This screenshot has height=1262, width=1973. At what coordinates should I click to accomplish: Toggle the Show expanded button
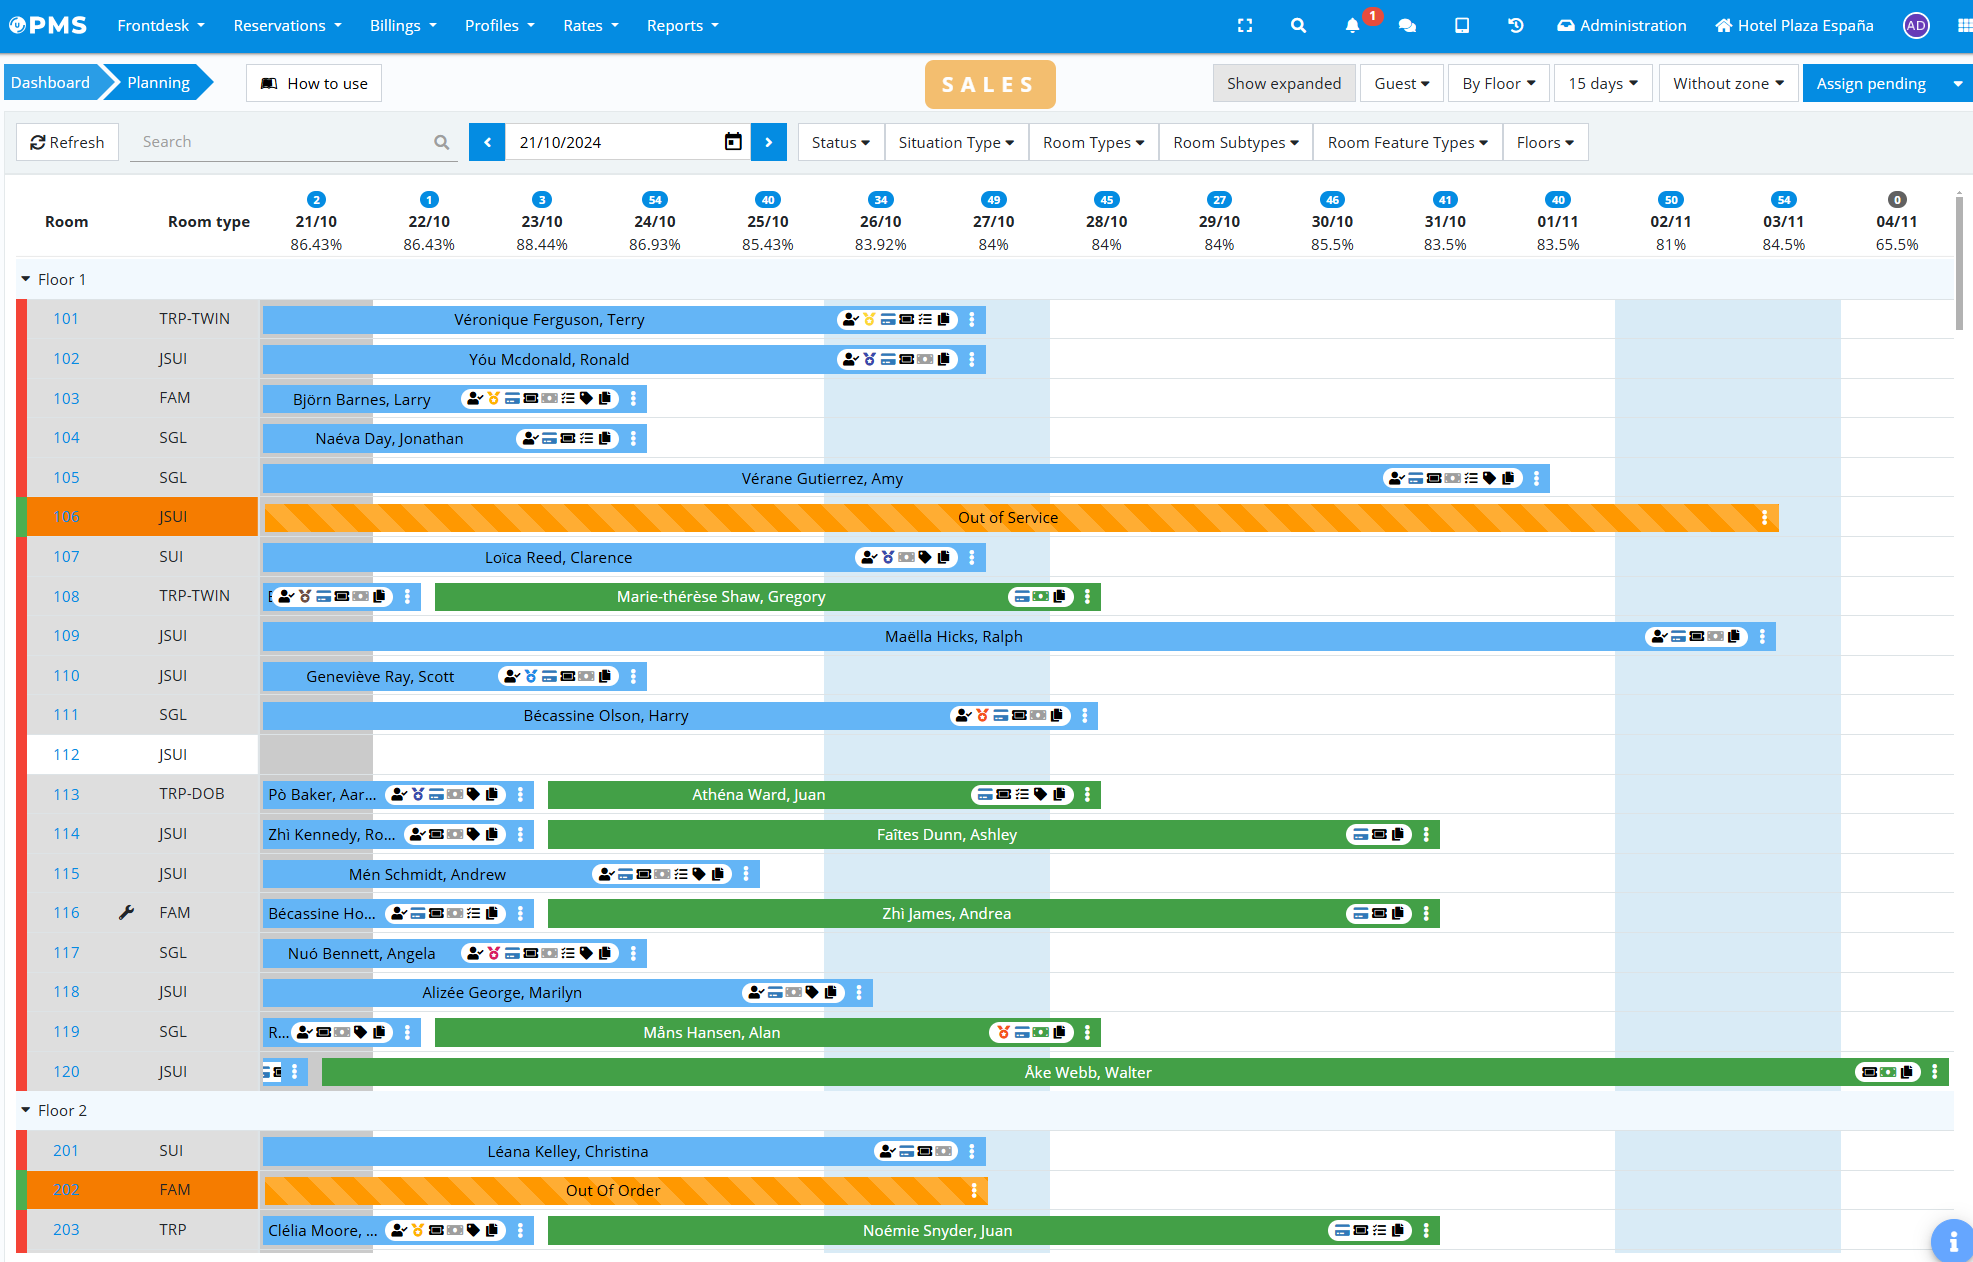(x=1283, y=84)
